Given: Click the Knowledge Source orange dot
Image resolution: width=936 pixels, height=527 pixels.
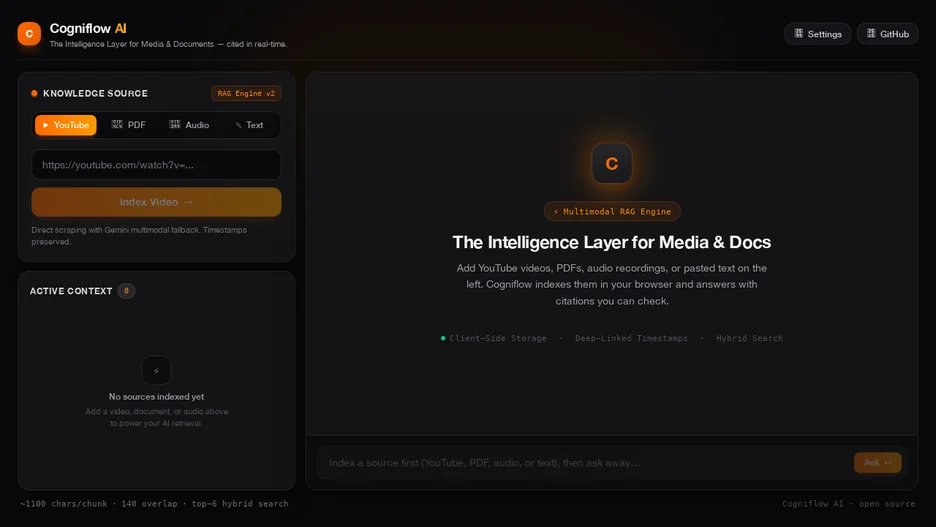Looking at the screenshot, I should [x=34, y=93].
